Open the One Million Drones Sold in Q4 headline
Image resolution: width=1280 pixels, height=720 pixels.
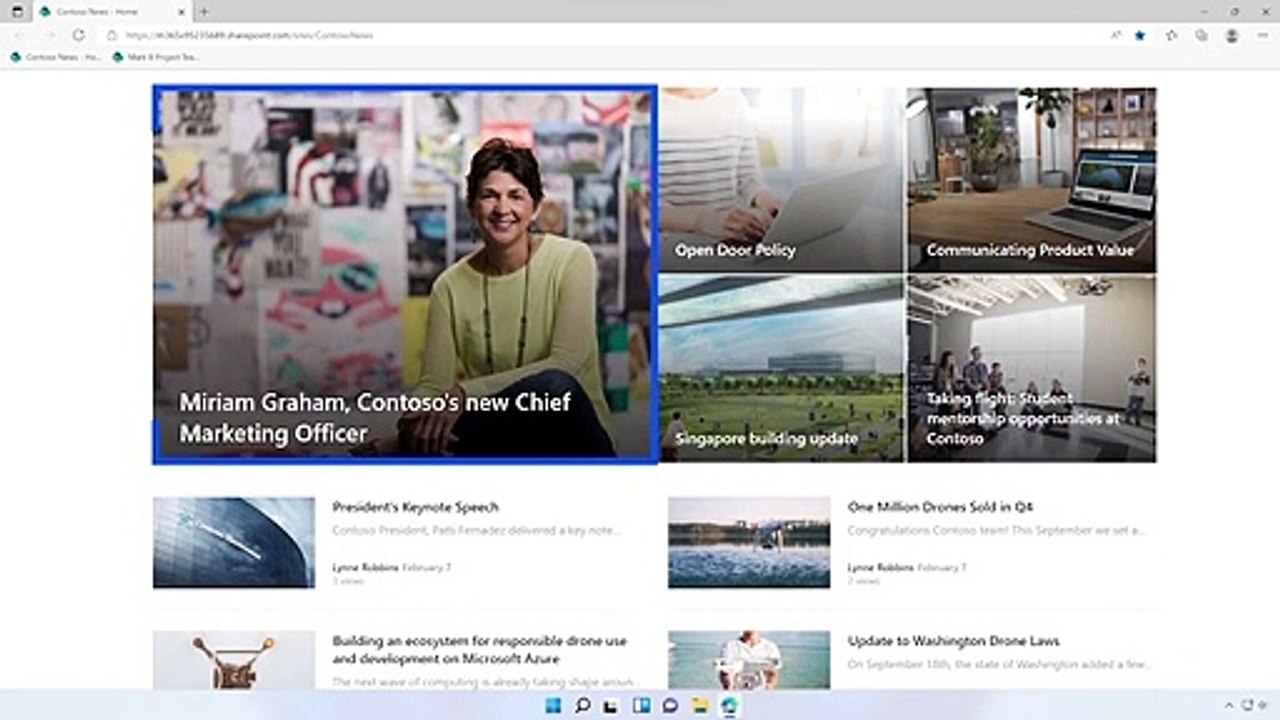click(x=940, y=507)
